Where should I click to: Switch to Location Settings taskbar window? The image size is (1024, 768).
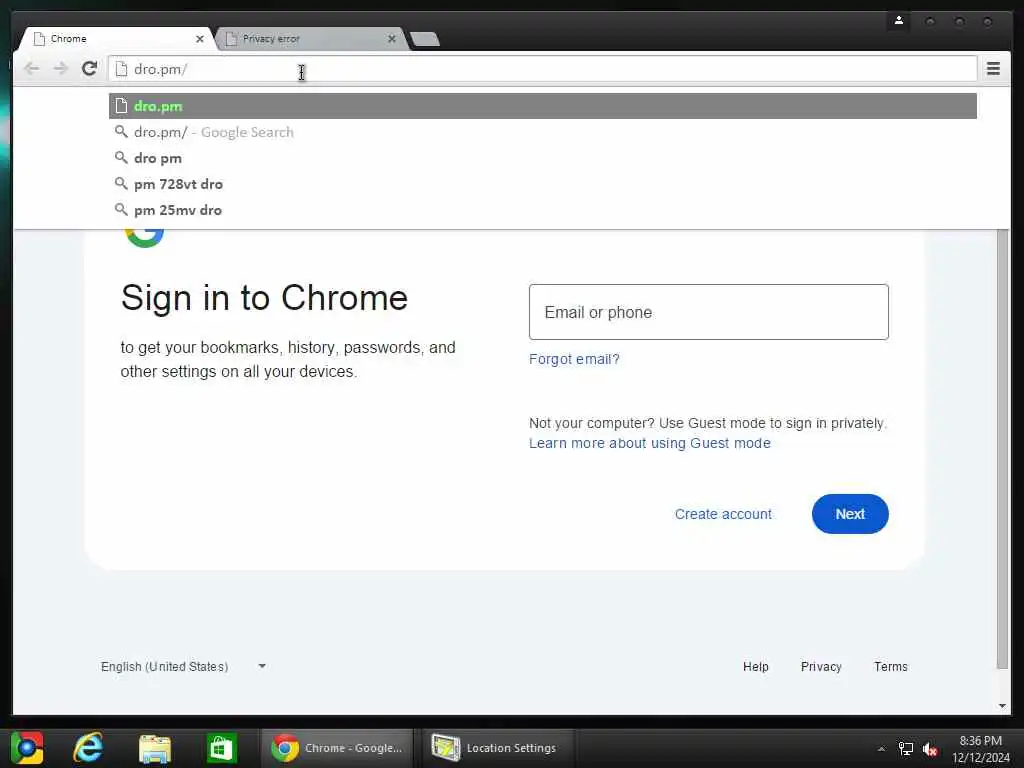498,748
